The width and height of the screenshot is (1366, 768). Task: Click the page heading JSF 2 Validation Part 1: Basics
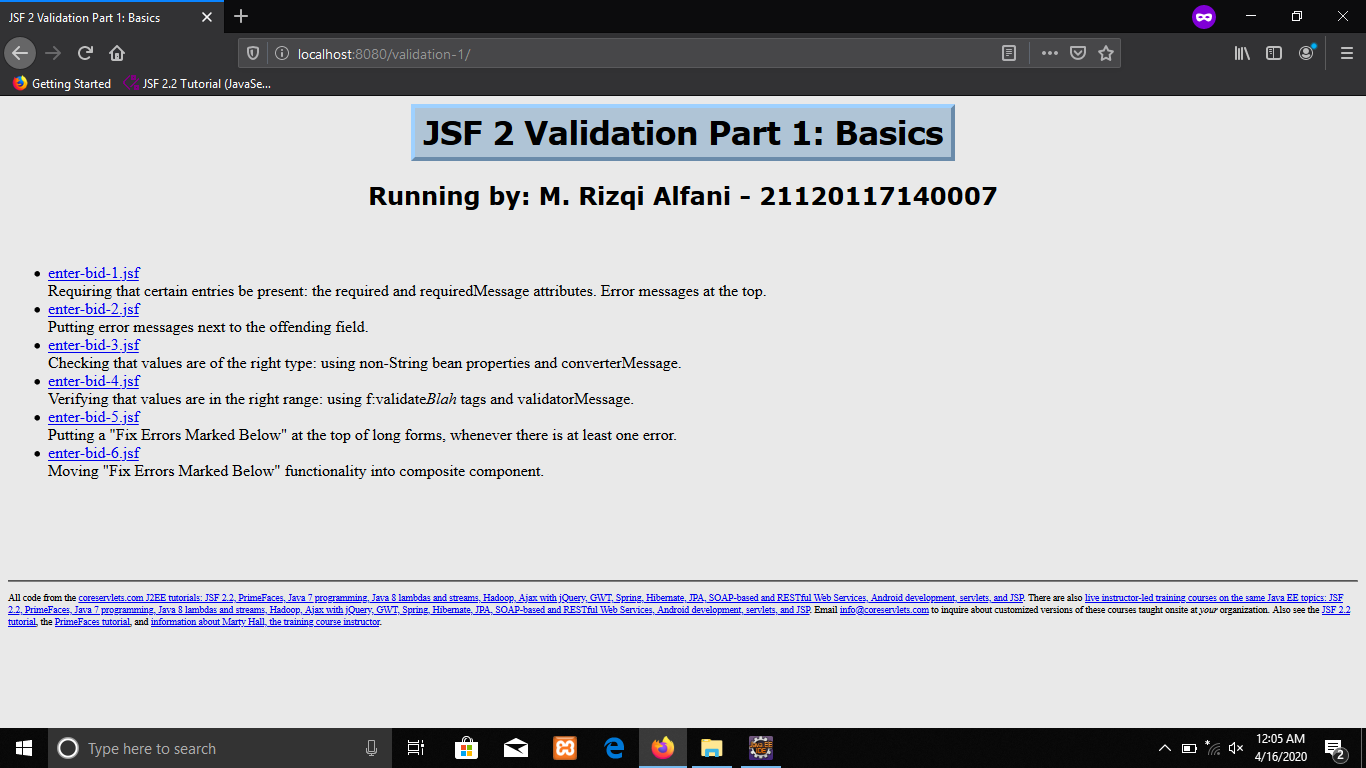683,133
